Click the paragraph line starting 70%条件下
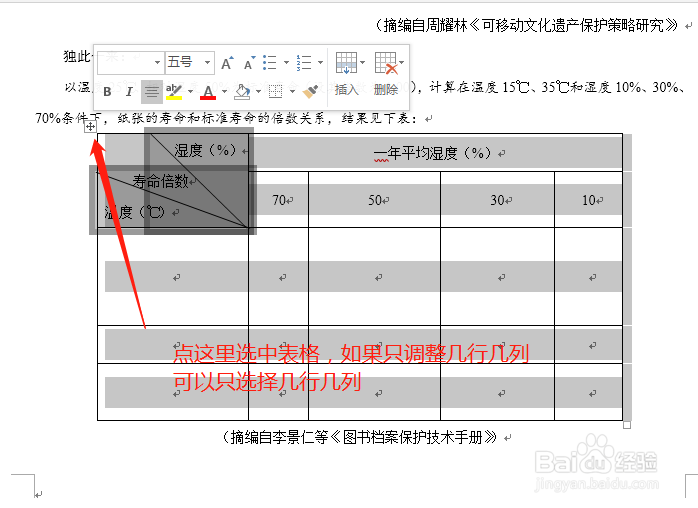Viewport: 698px width, 508px height. coord(227,118)
